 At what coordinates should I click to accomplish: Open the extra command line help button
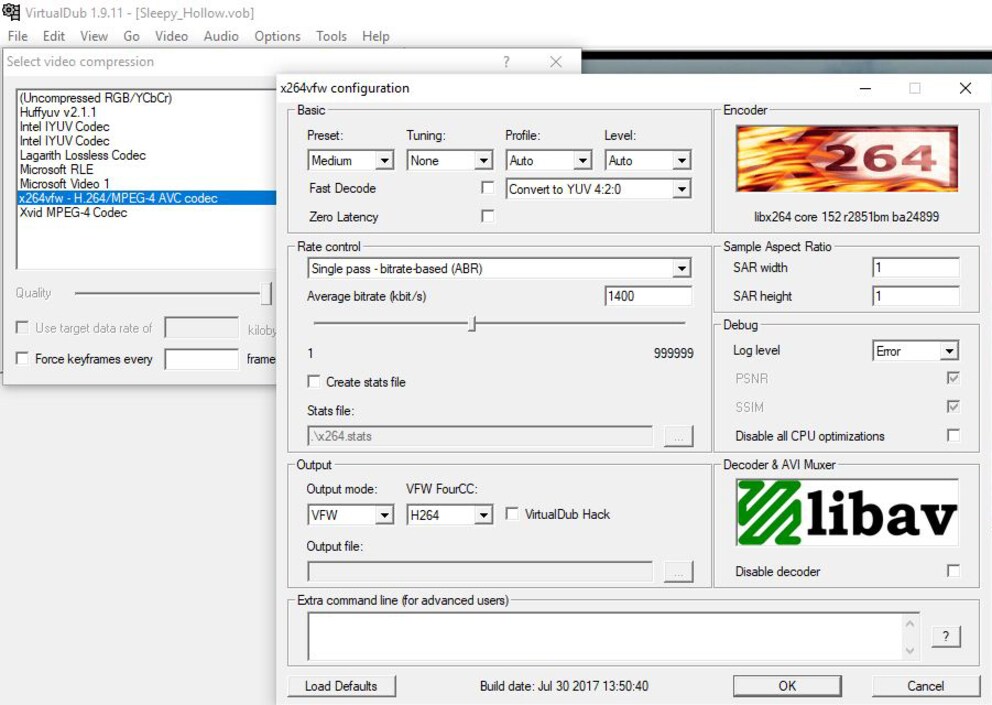(x=946, y=636)
